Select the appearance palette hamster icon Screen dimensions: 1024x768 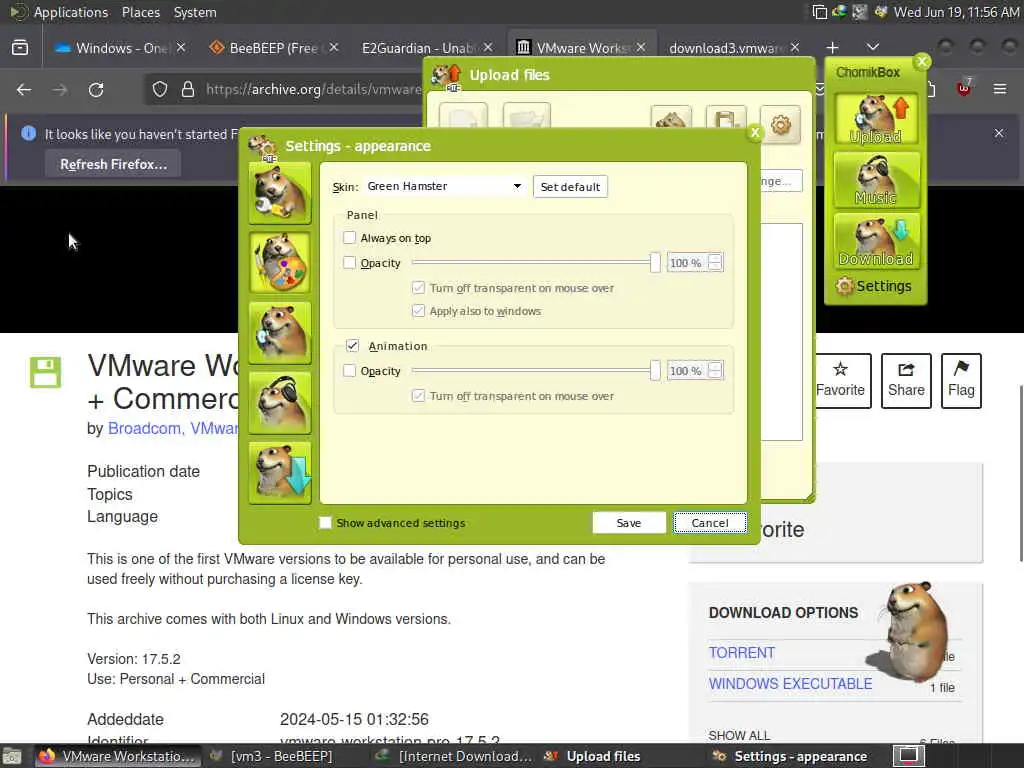coord(280,263)
